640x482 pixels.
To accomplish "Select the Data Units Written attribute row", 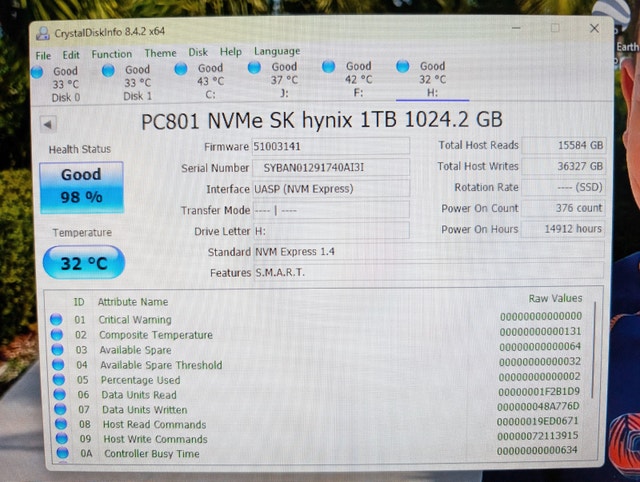I will pyautogui.click(x=318, y=408).
